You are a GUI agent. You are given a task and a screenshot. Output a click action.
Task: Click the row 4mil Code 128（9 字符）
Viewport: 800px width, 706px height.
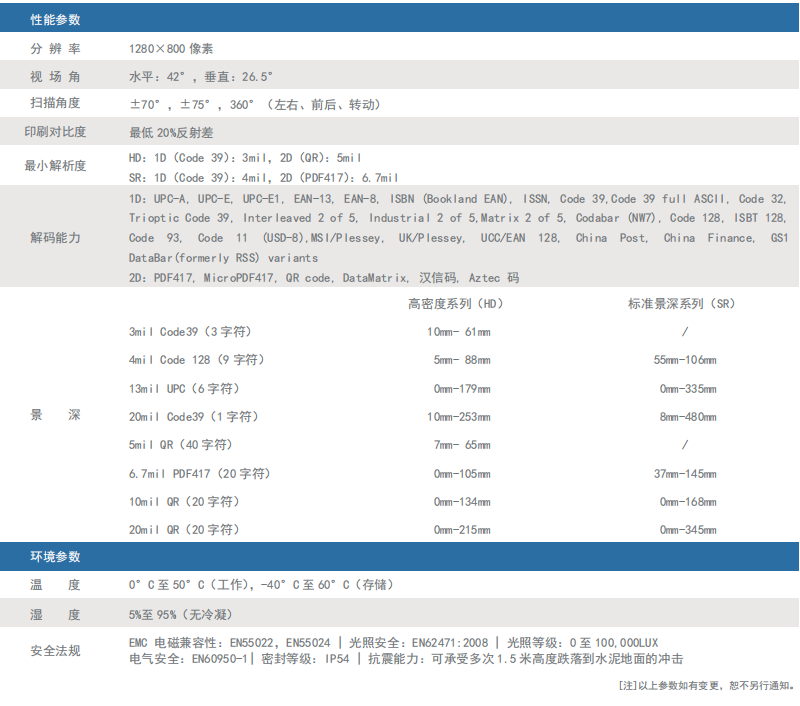[196, 360]
